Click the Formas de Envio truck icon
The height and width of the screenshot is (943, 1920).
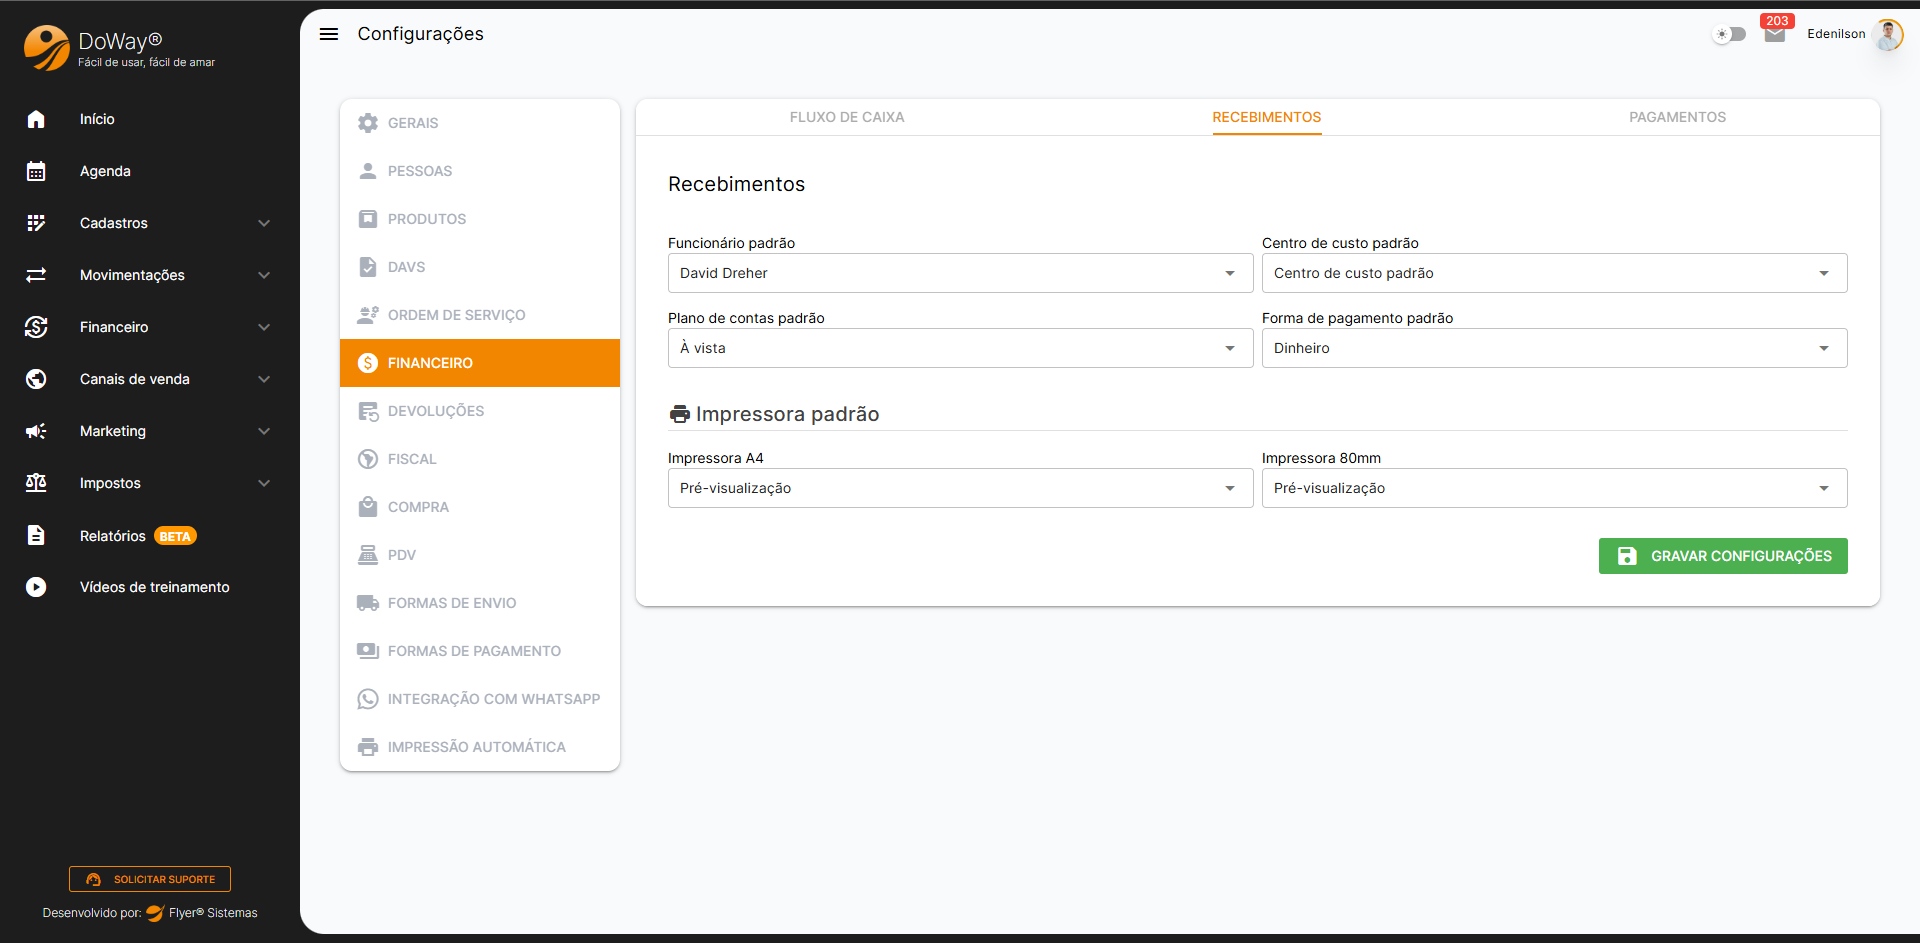coord(368,603)
